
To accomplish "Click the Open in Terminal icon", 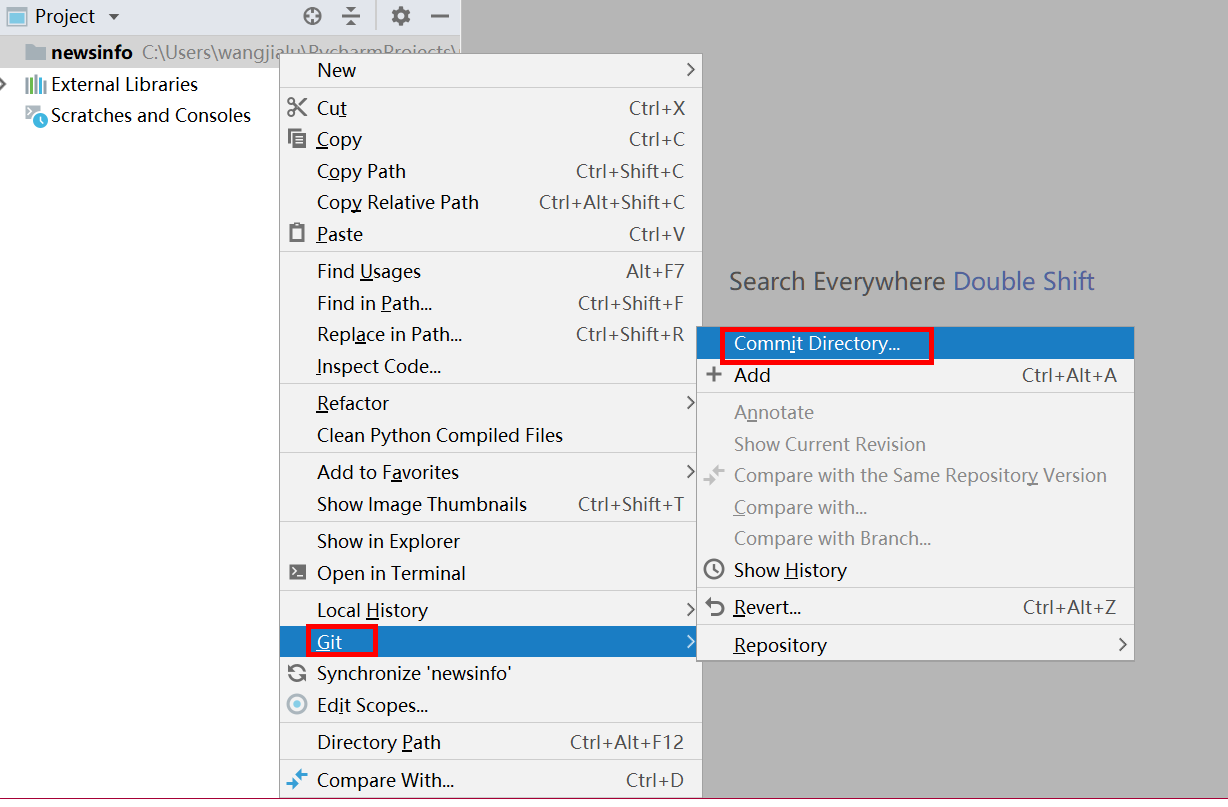I will point(297,573).
